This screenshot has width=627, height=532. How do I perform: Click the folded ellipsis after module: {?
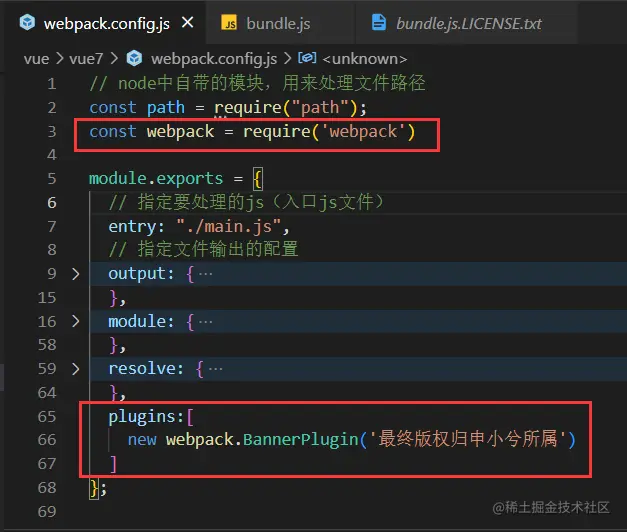click(206, 322)
